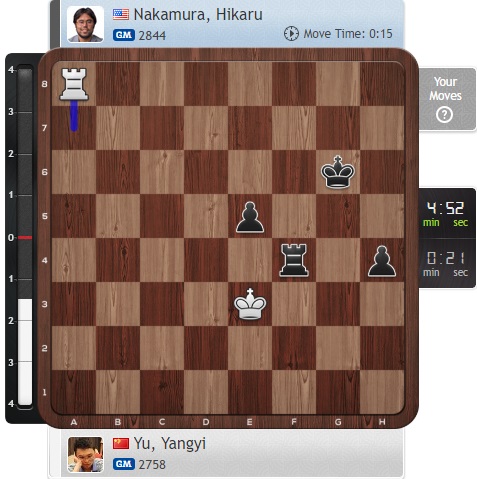The width and height of the screenshot is (477, 479).
Task: Open Yu, Yangyi player name
Action: (170, 444)
